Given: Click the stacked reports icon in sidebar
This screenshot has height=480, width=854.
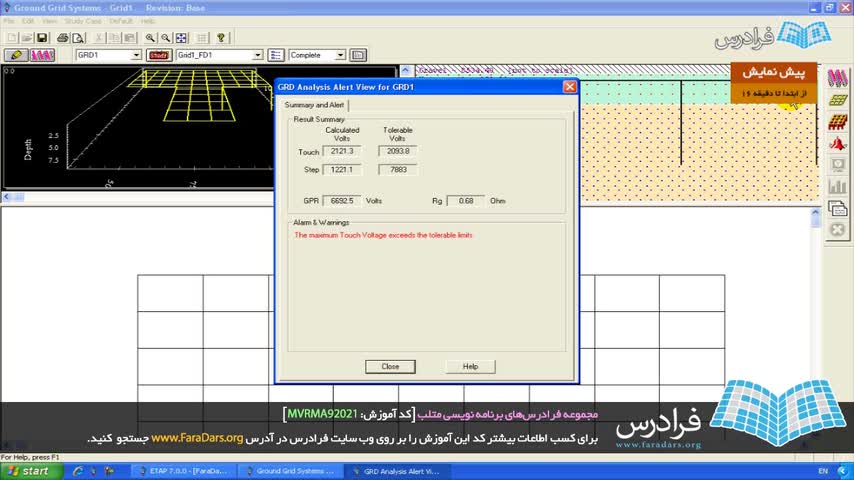Looking at the screenshot, I should click(838, 208).
